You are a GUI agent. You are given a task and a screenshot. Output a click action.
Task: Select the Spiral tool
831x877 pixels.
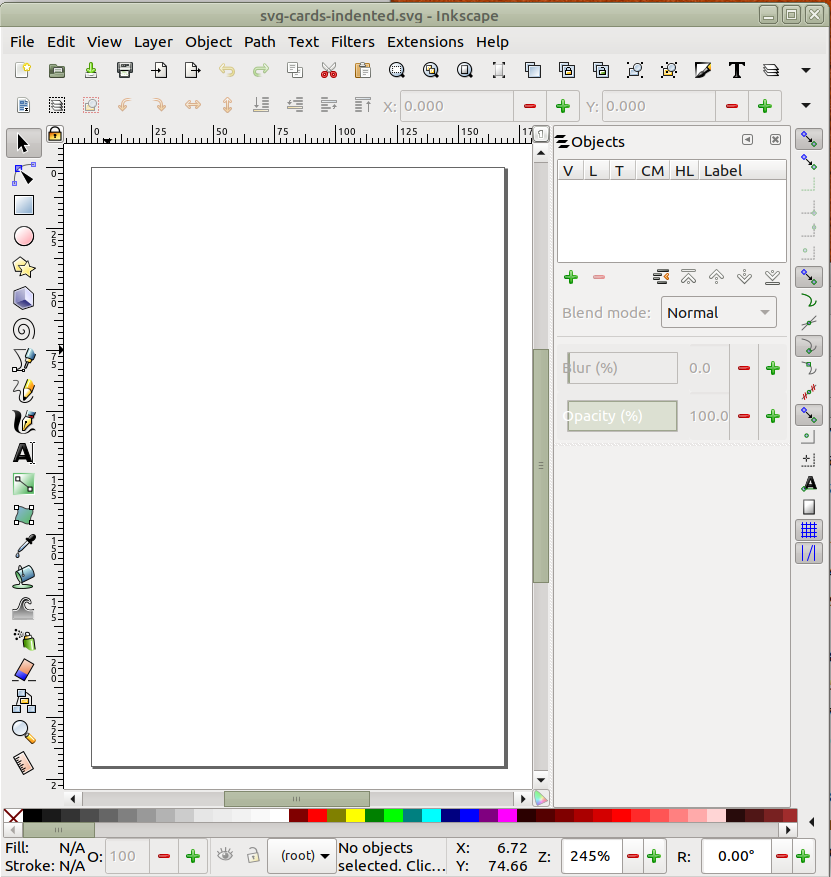click(23, 329)
